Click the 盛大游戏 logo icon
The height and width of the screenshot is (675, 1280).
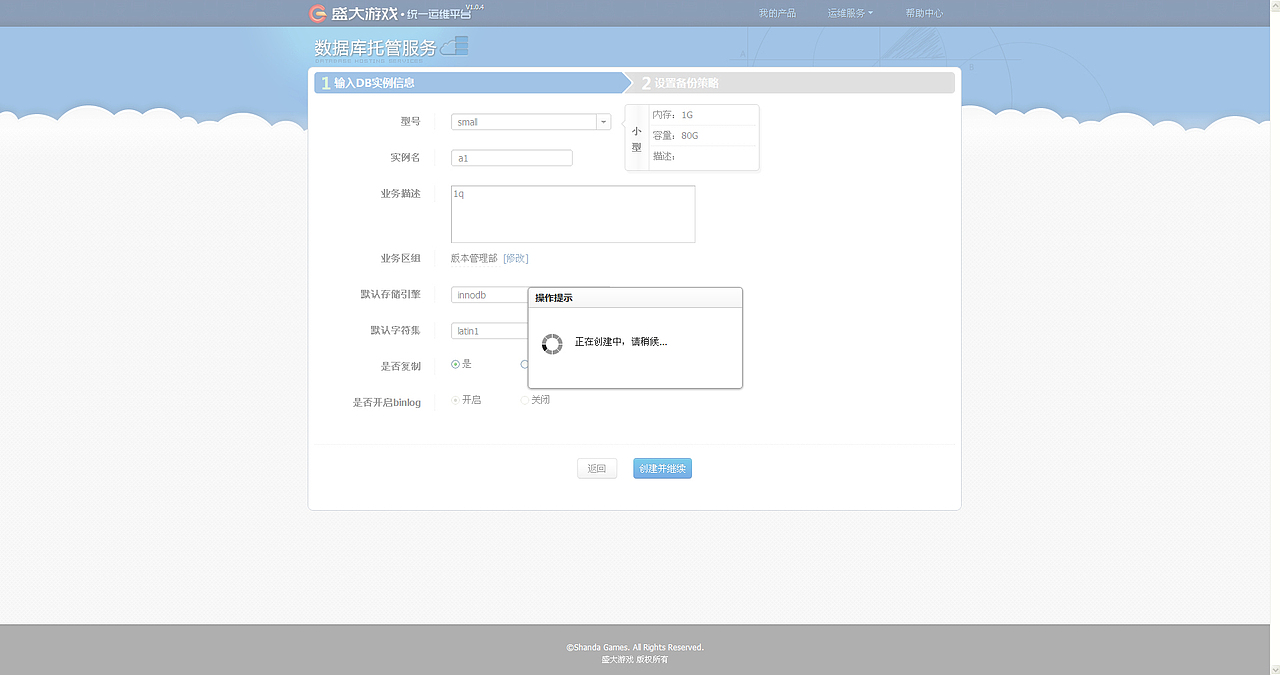point(319,13)
